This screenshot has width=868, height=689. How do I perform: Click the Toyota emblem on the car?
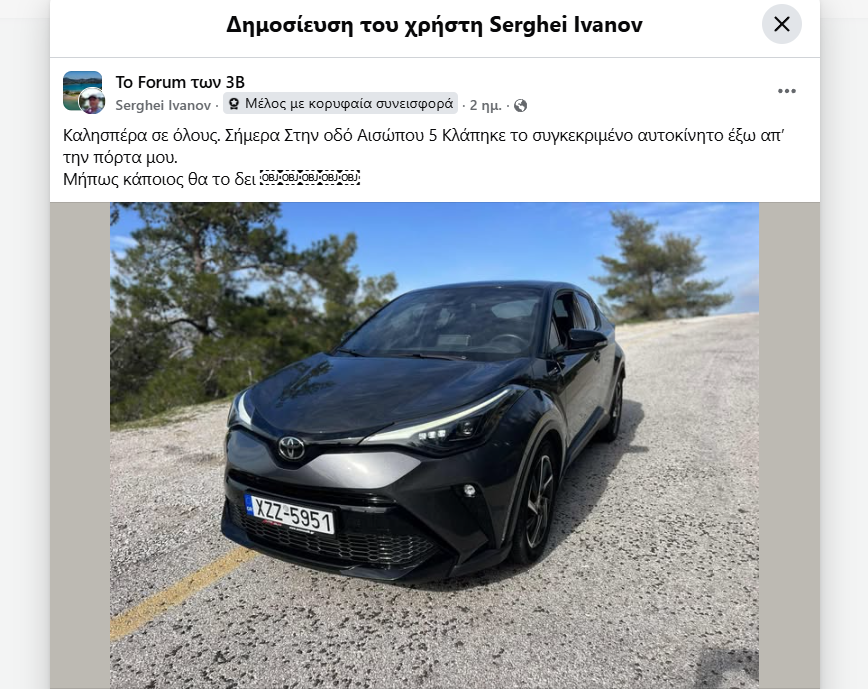point(291,447)
